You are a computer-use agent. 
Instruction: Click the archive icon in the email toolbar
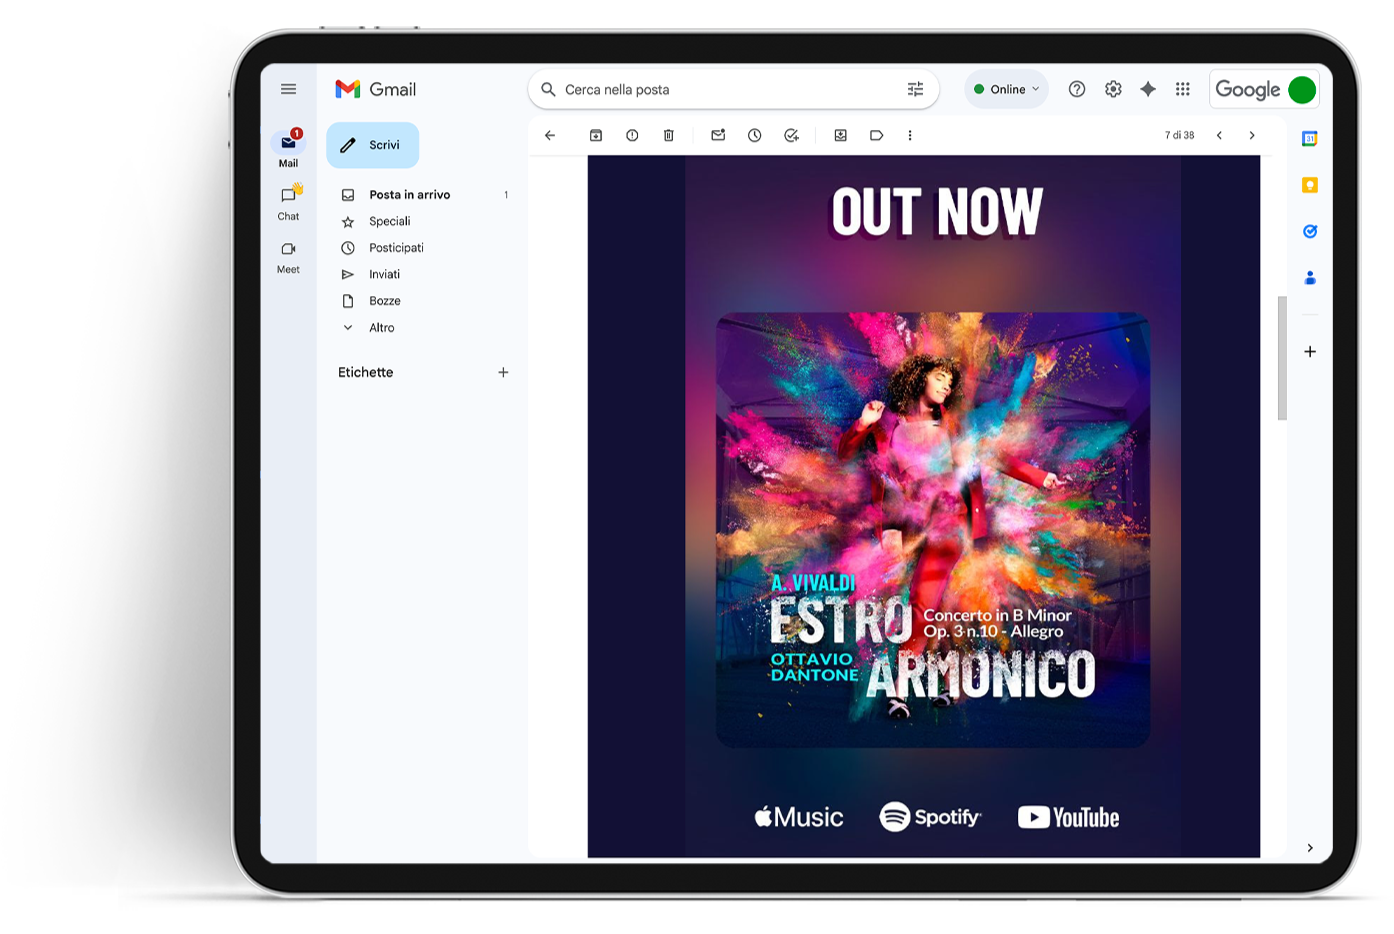596,135
